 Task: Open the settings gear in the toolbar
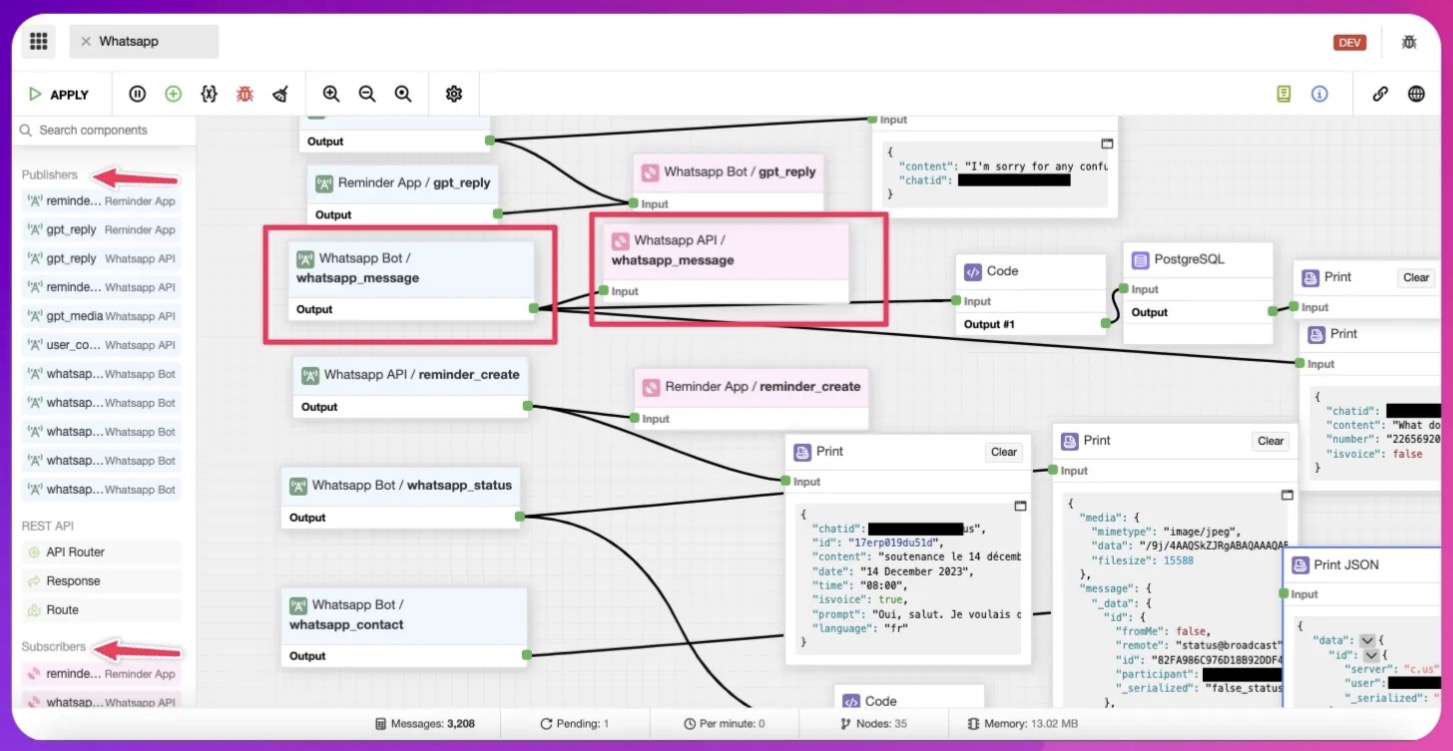pos(454,94)
